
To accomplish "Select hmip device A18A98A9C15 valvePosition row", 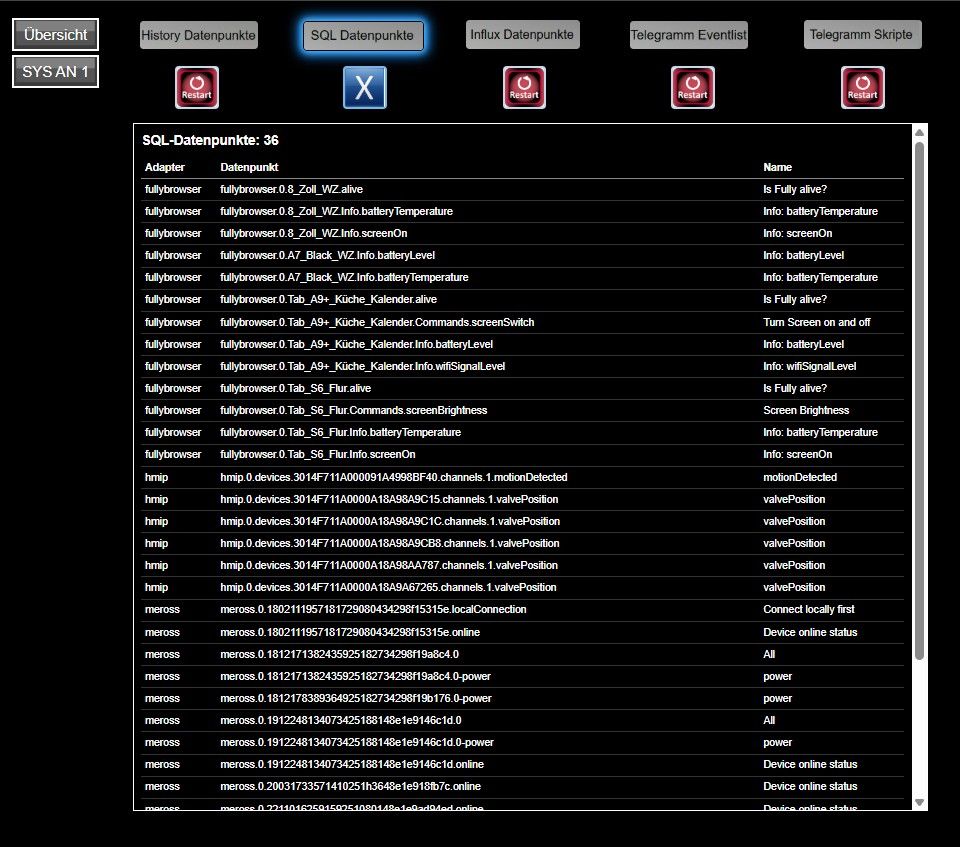I will pos(522,499).
